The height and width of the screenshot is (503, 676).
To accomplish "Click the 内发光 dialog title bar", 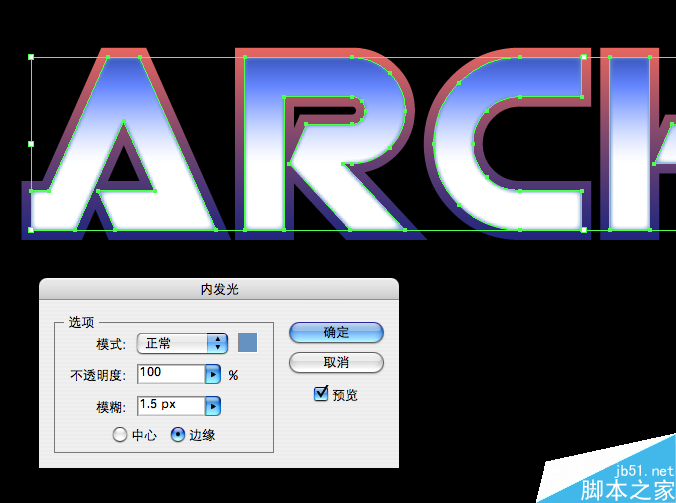I will (219, 289).
